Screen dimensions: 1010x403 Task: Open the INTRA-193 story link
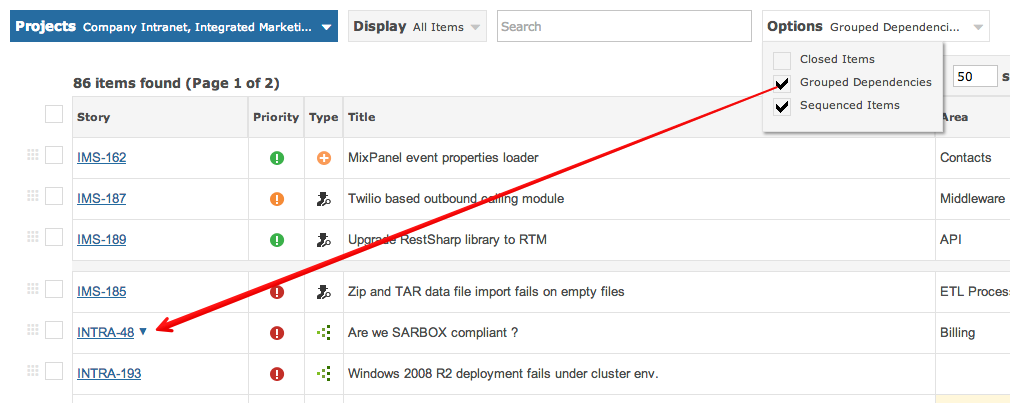pos(109,374)
